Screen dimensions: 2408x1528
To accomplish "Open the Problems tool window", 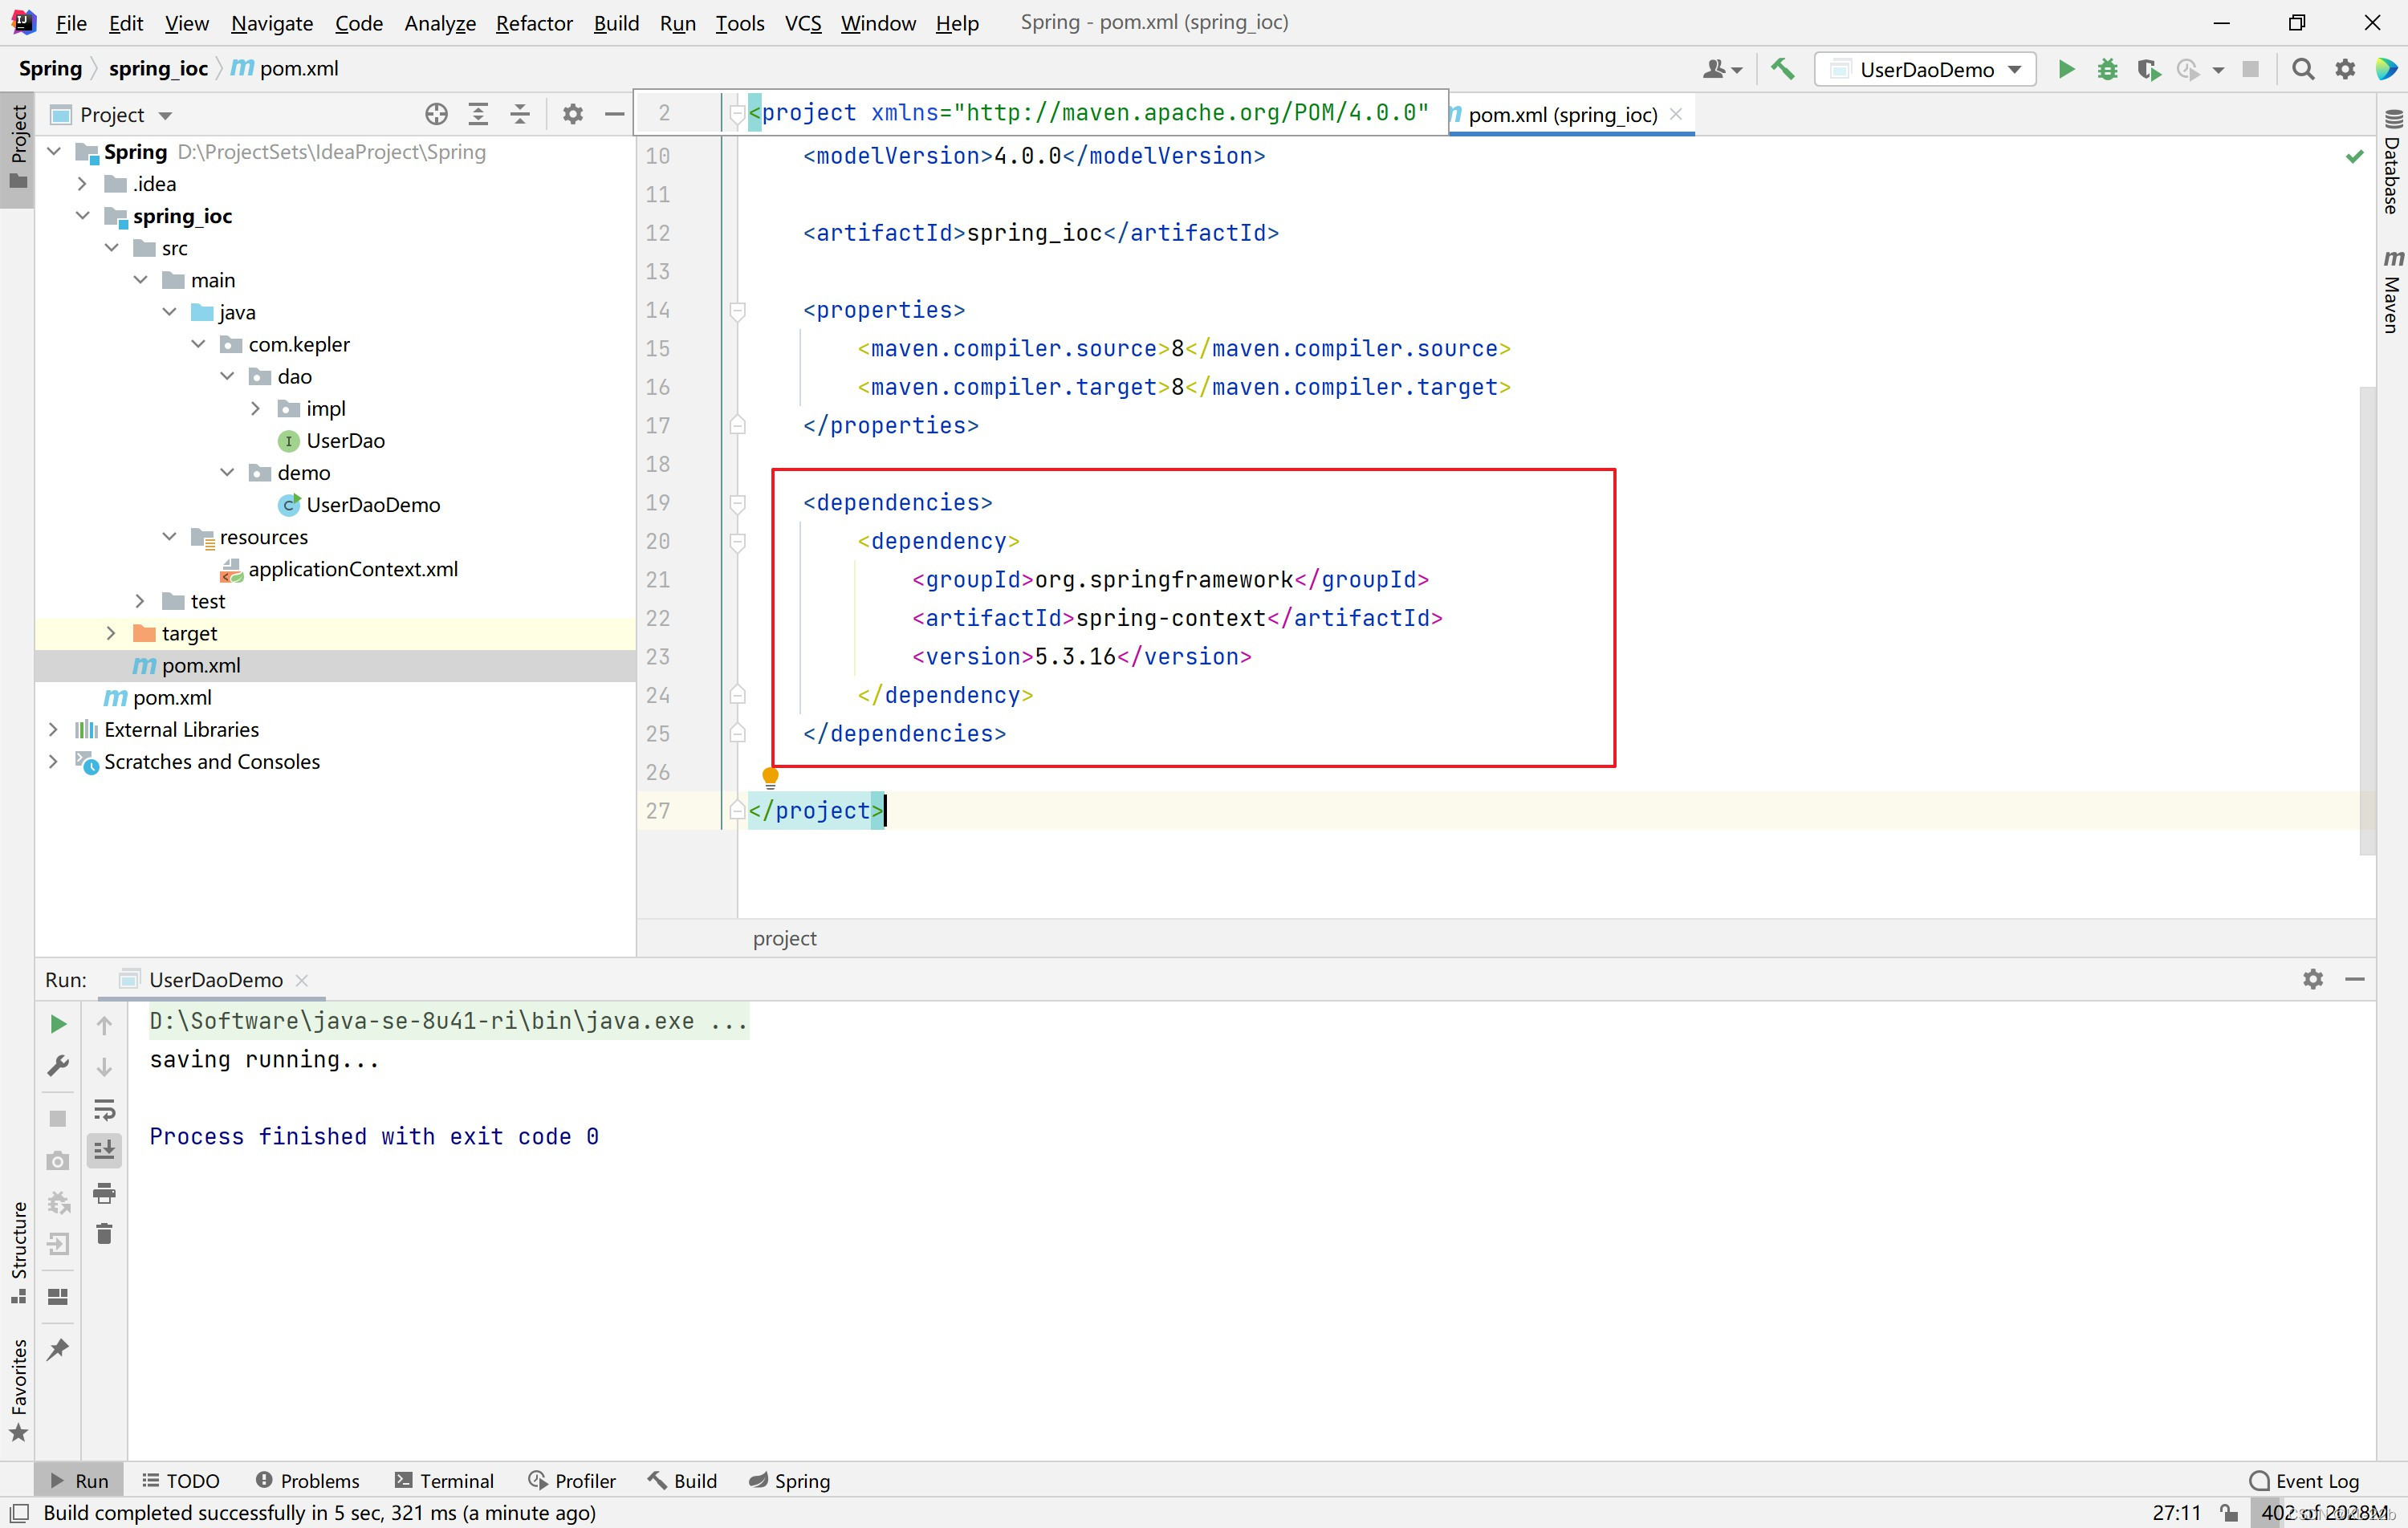I will [x=308, y=1481].
